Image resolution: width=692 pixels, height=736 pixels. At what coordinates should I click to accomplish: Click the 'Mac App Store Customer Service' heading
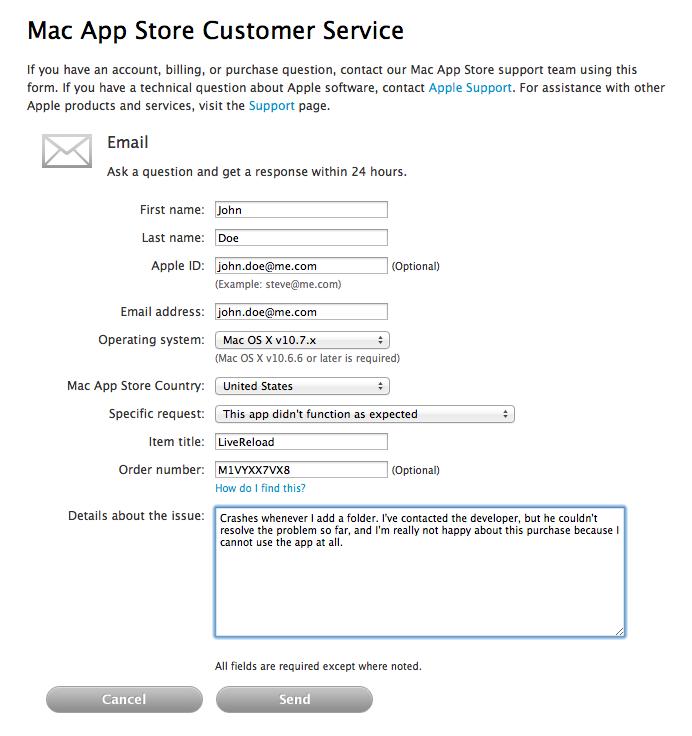click(x=215, y=31)
